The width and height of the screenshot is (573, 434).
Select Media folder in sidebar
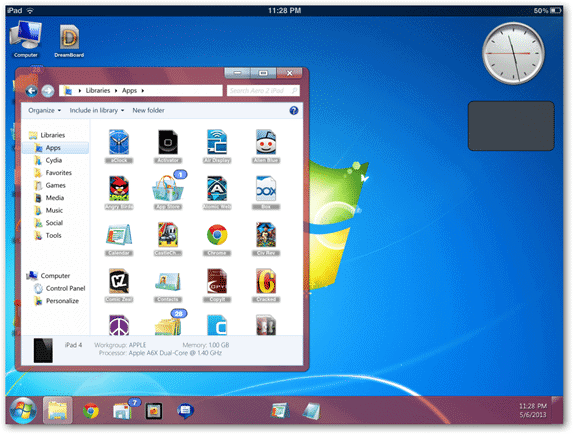coord(49,198)
